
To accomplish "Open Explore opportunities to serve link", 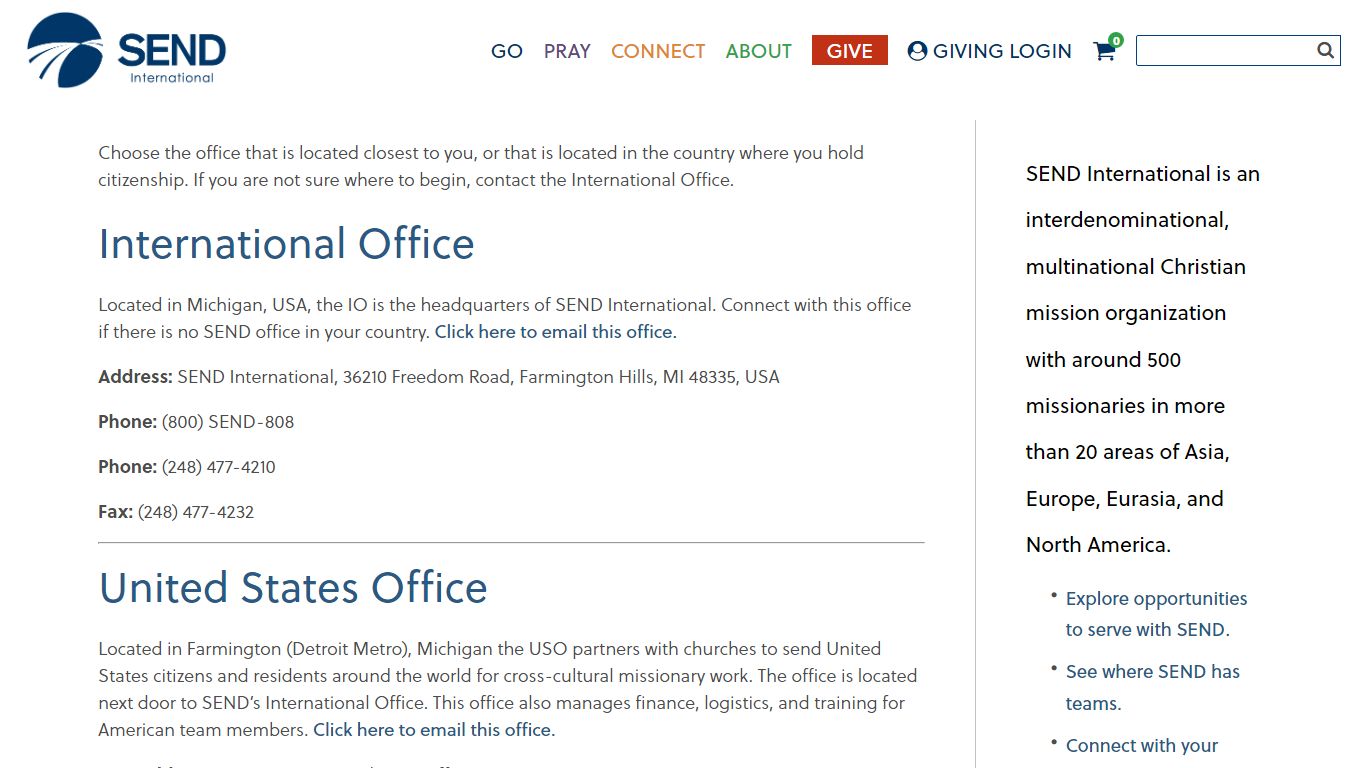I will click(1157, 614).
